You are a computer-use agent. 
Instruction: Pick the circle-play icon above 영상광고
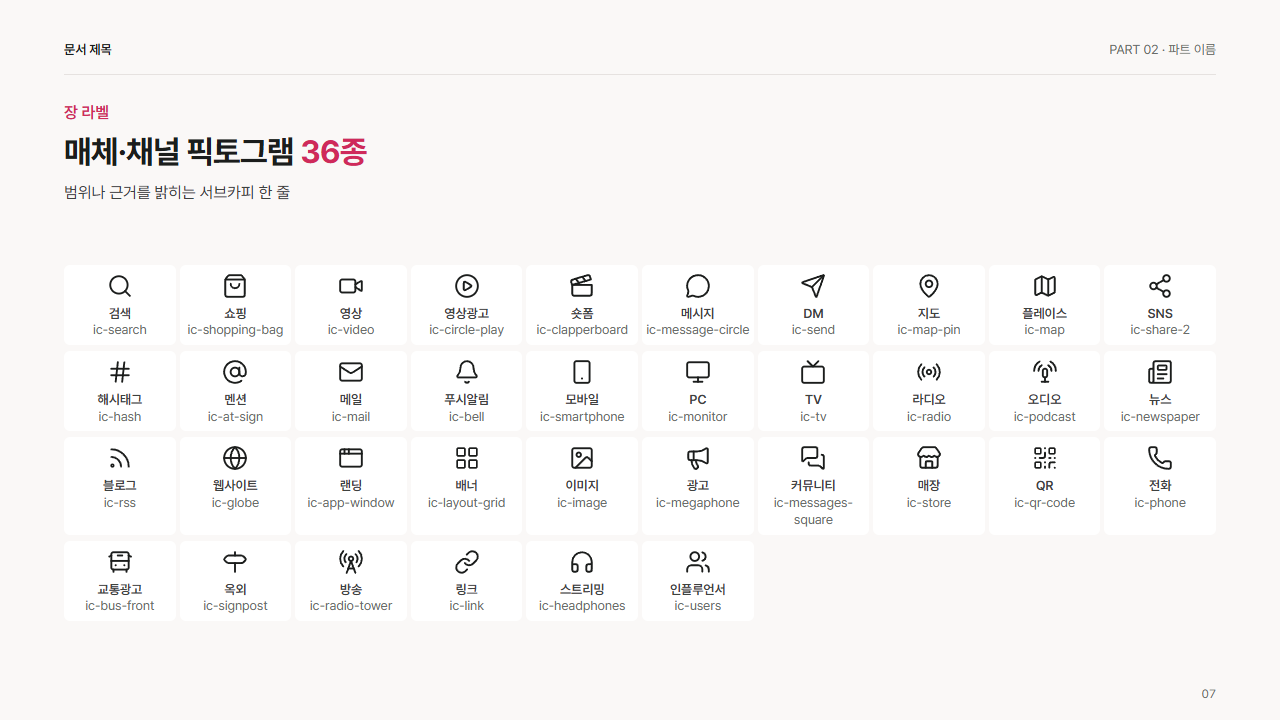coord(467,286)
